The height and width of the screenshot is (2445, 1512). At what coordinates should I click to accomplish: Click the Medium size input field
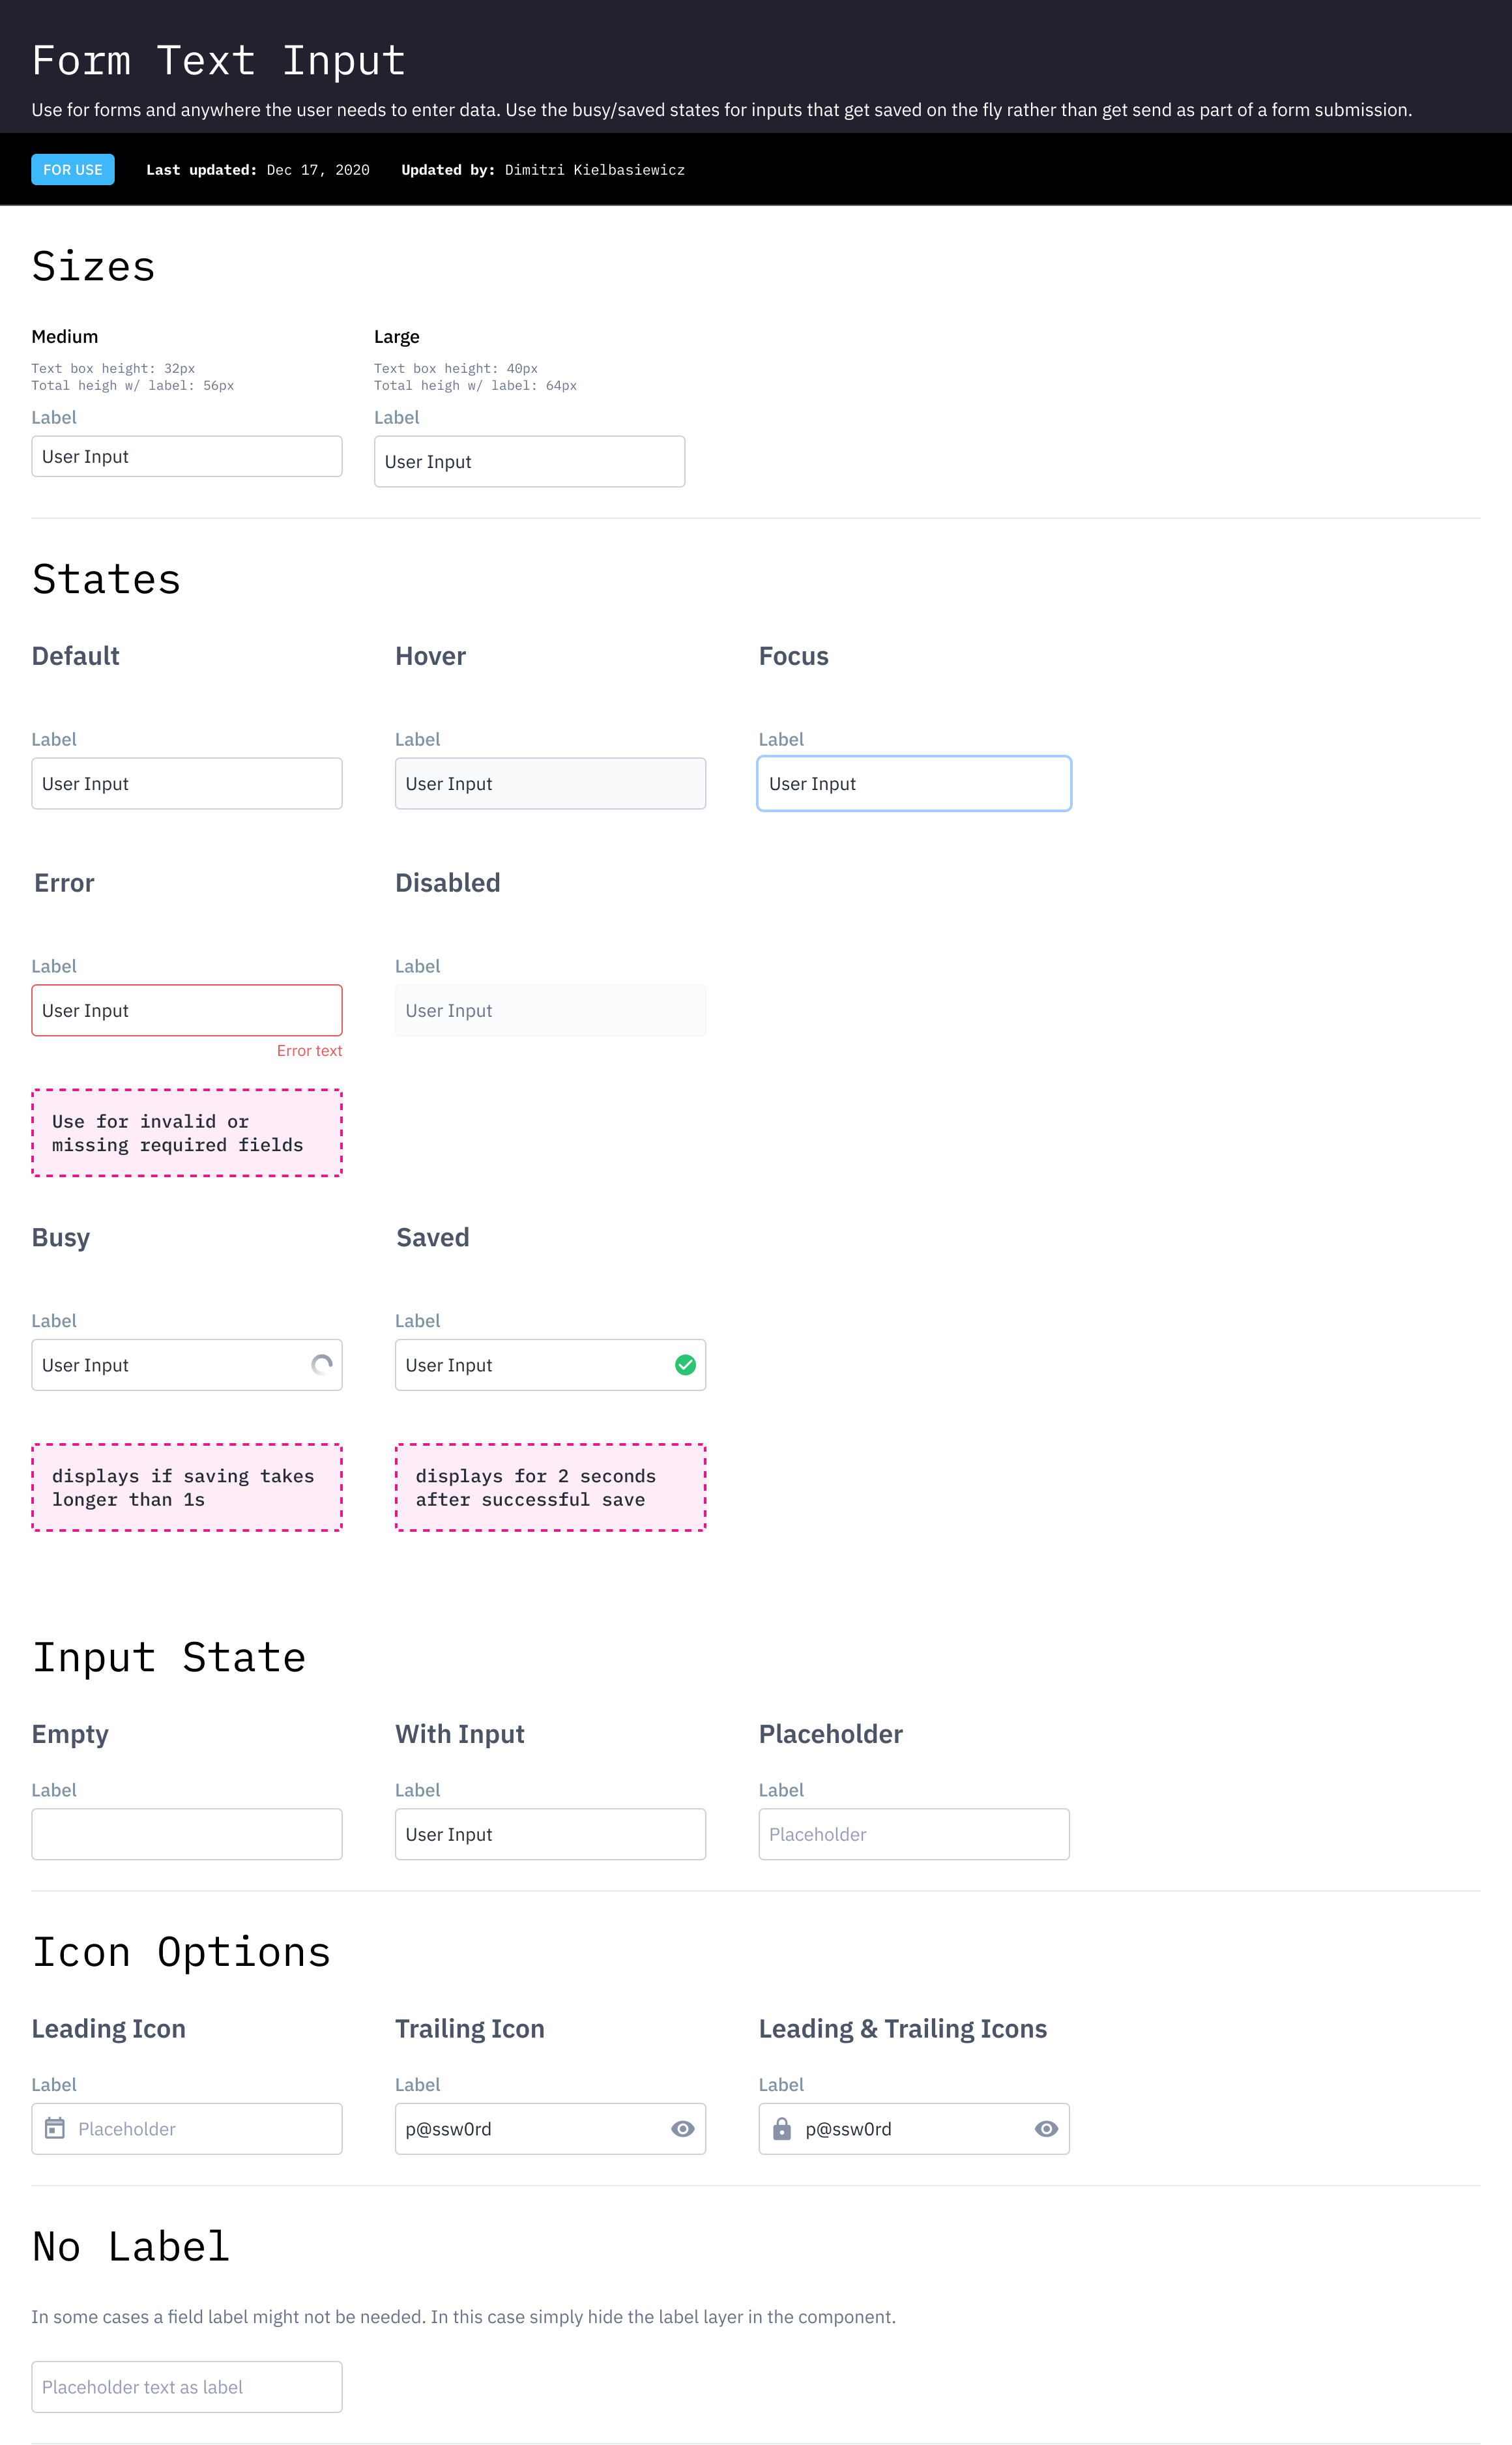point(187,456)
